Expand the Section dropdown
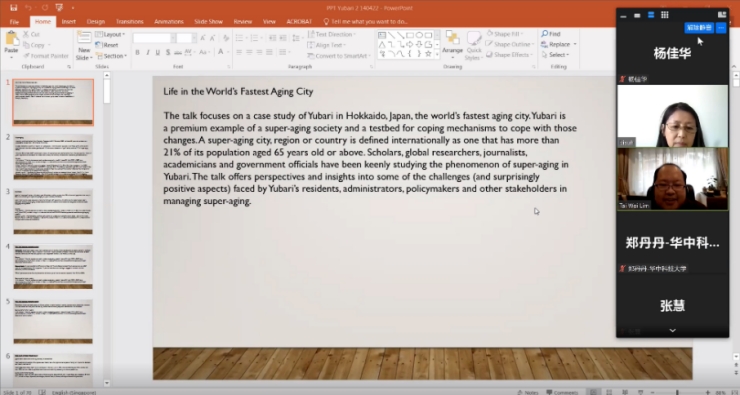Viewport: 740px width, 395px height. 111,56
